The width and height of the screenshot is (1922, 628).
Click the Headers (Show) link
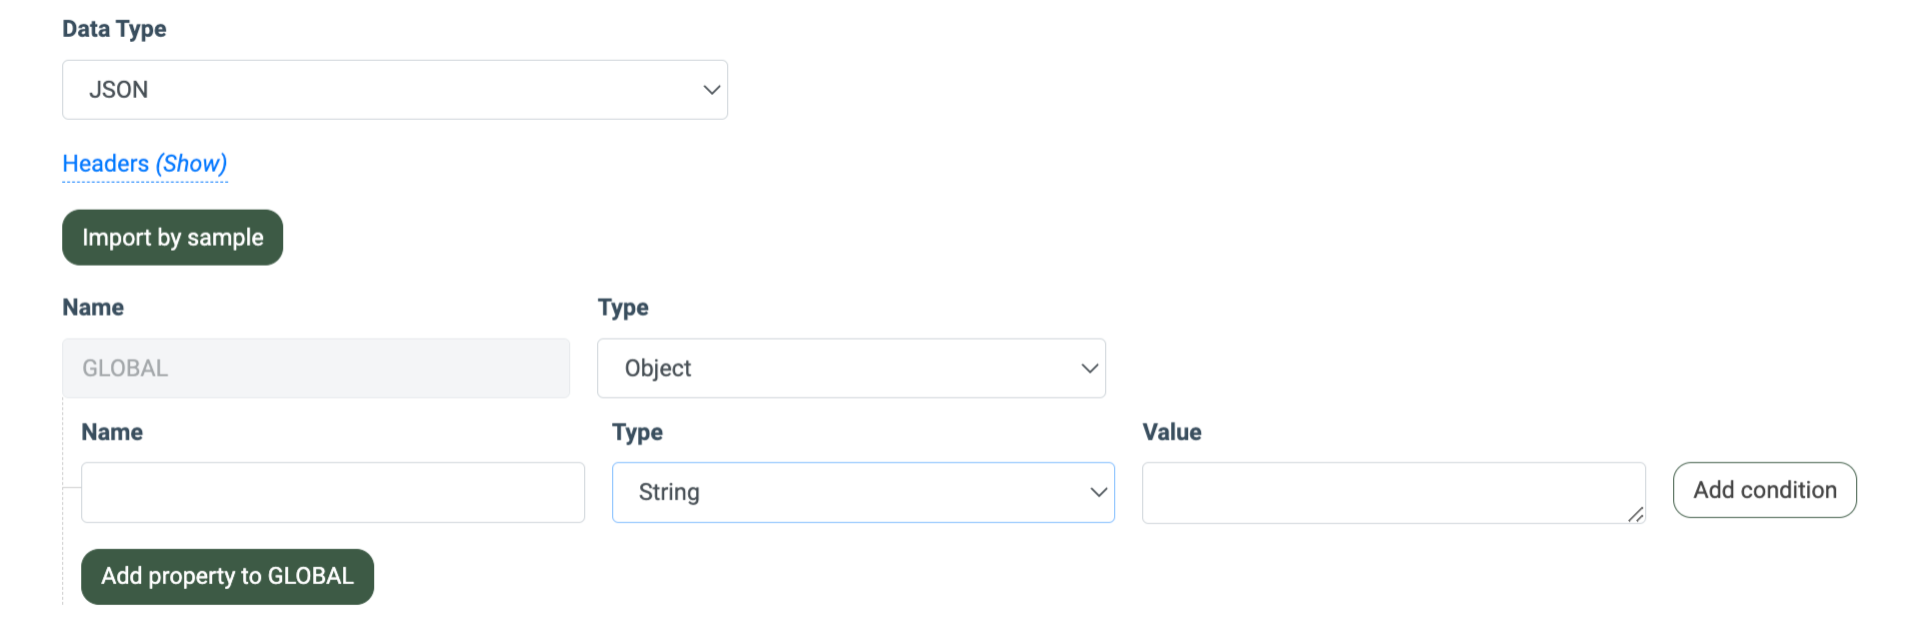(x=145, y=164)
